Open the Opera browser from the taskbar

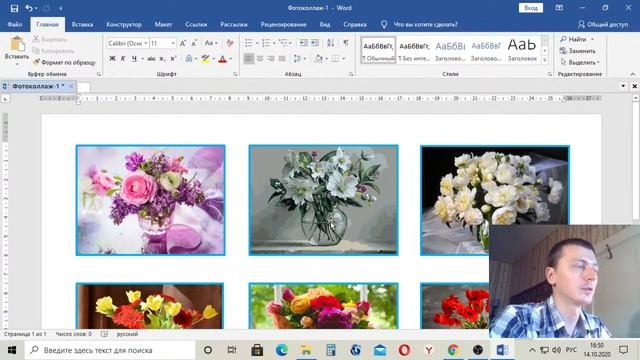point(404,350)
